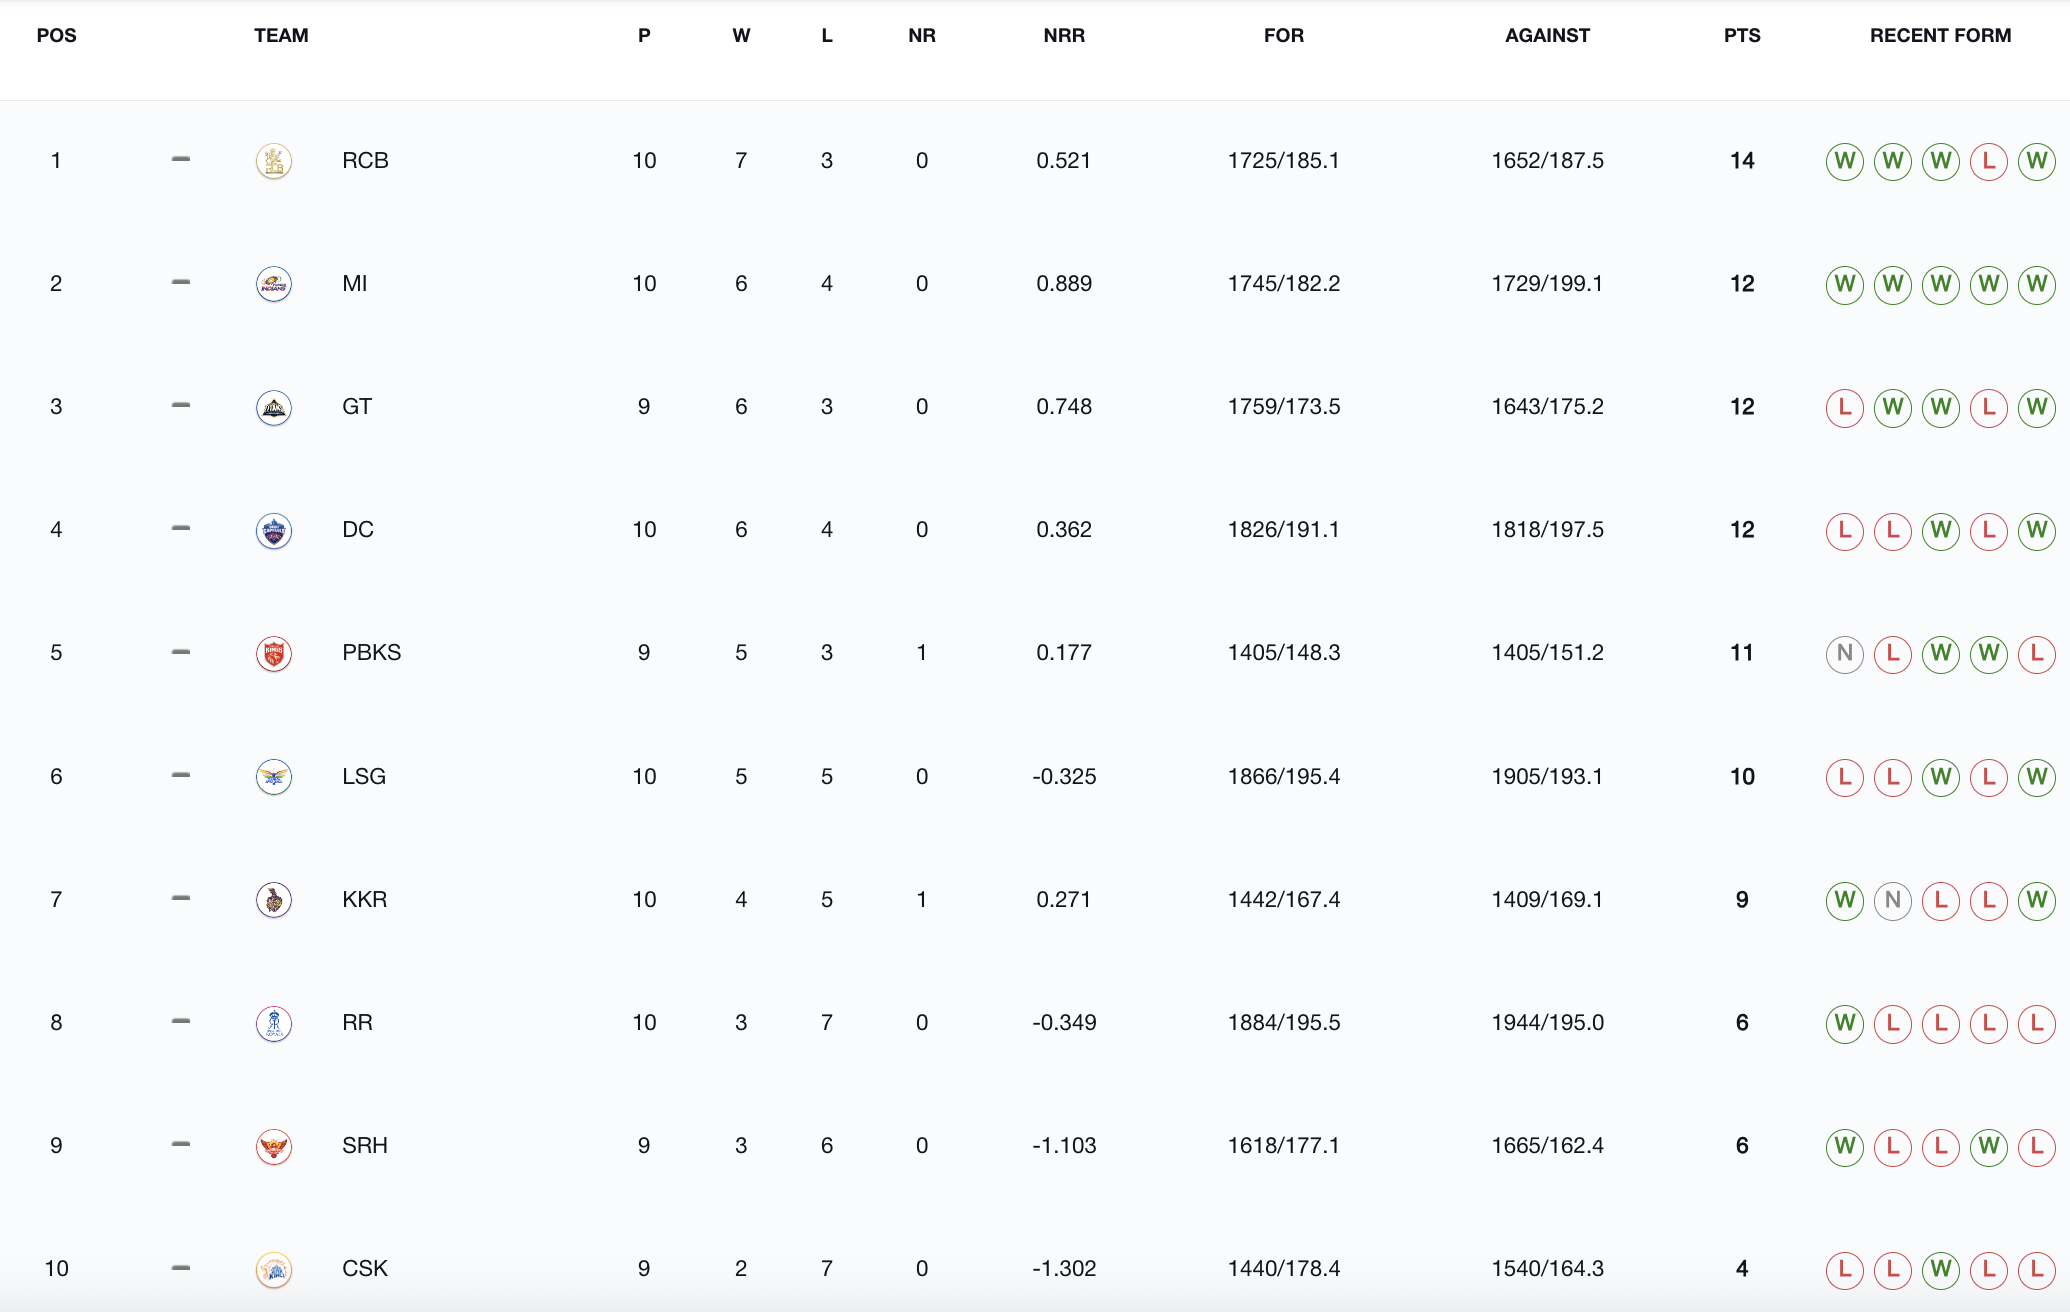Screen dimensions: 2070x1312
Task: Click the PBKS team logo
Action: tap(273, 653)
